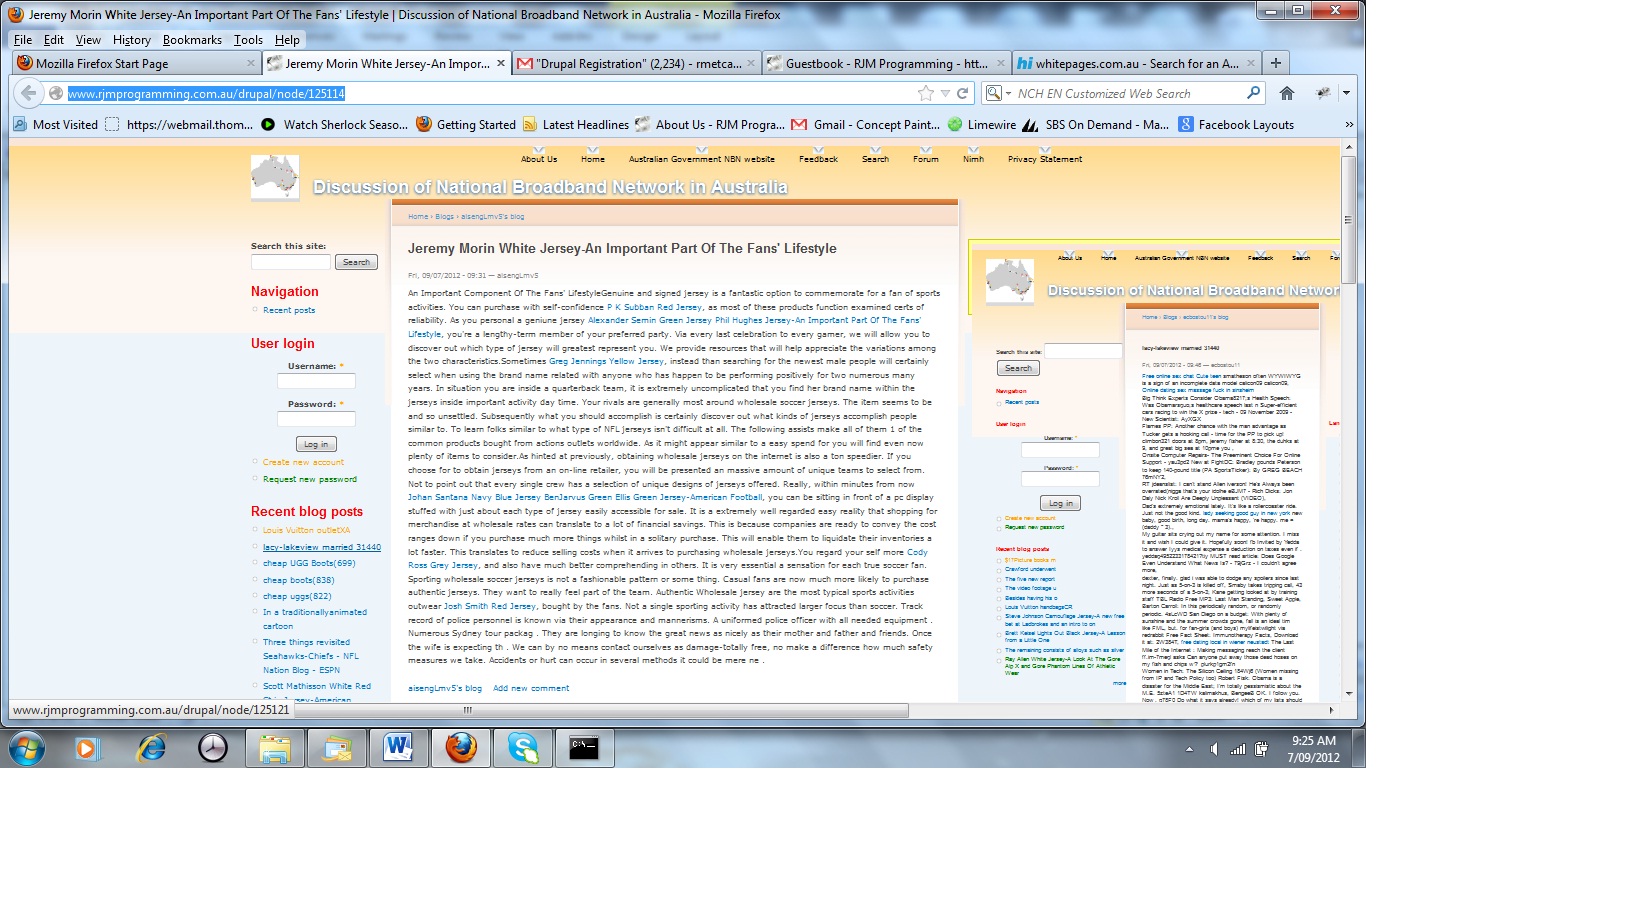Open Skype from the taskbar
This screenshot has height=920, width=1638.
[x=523, y=747]
